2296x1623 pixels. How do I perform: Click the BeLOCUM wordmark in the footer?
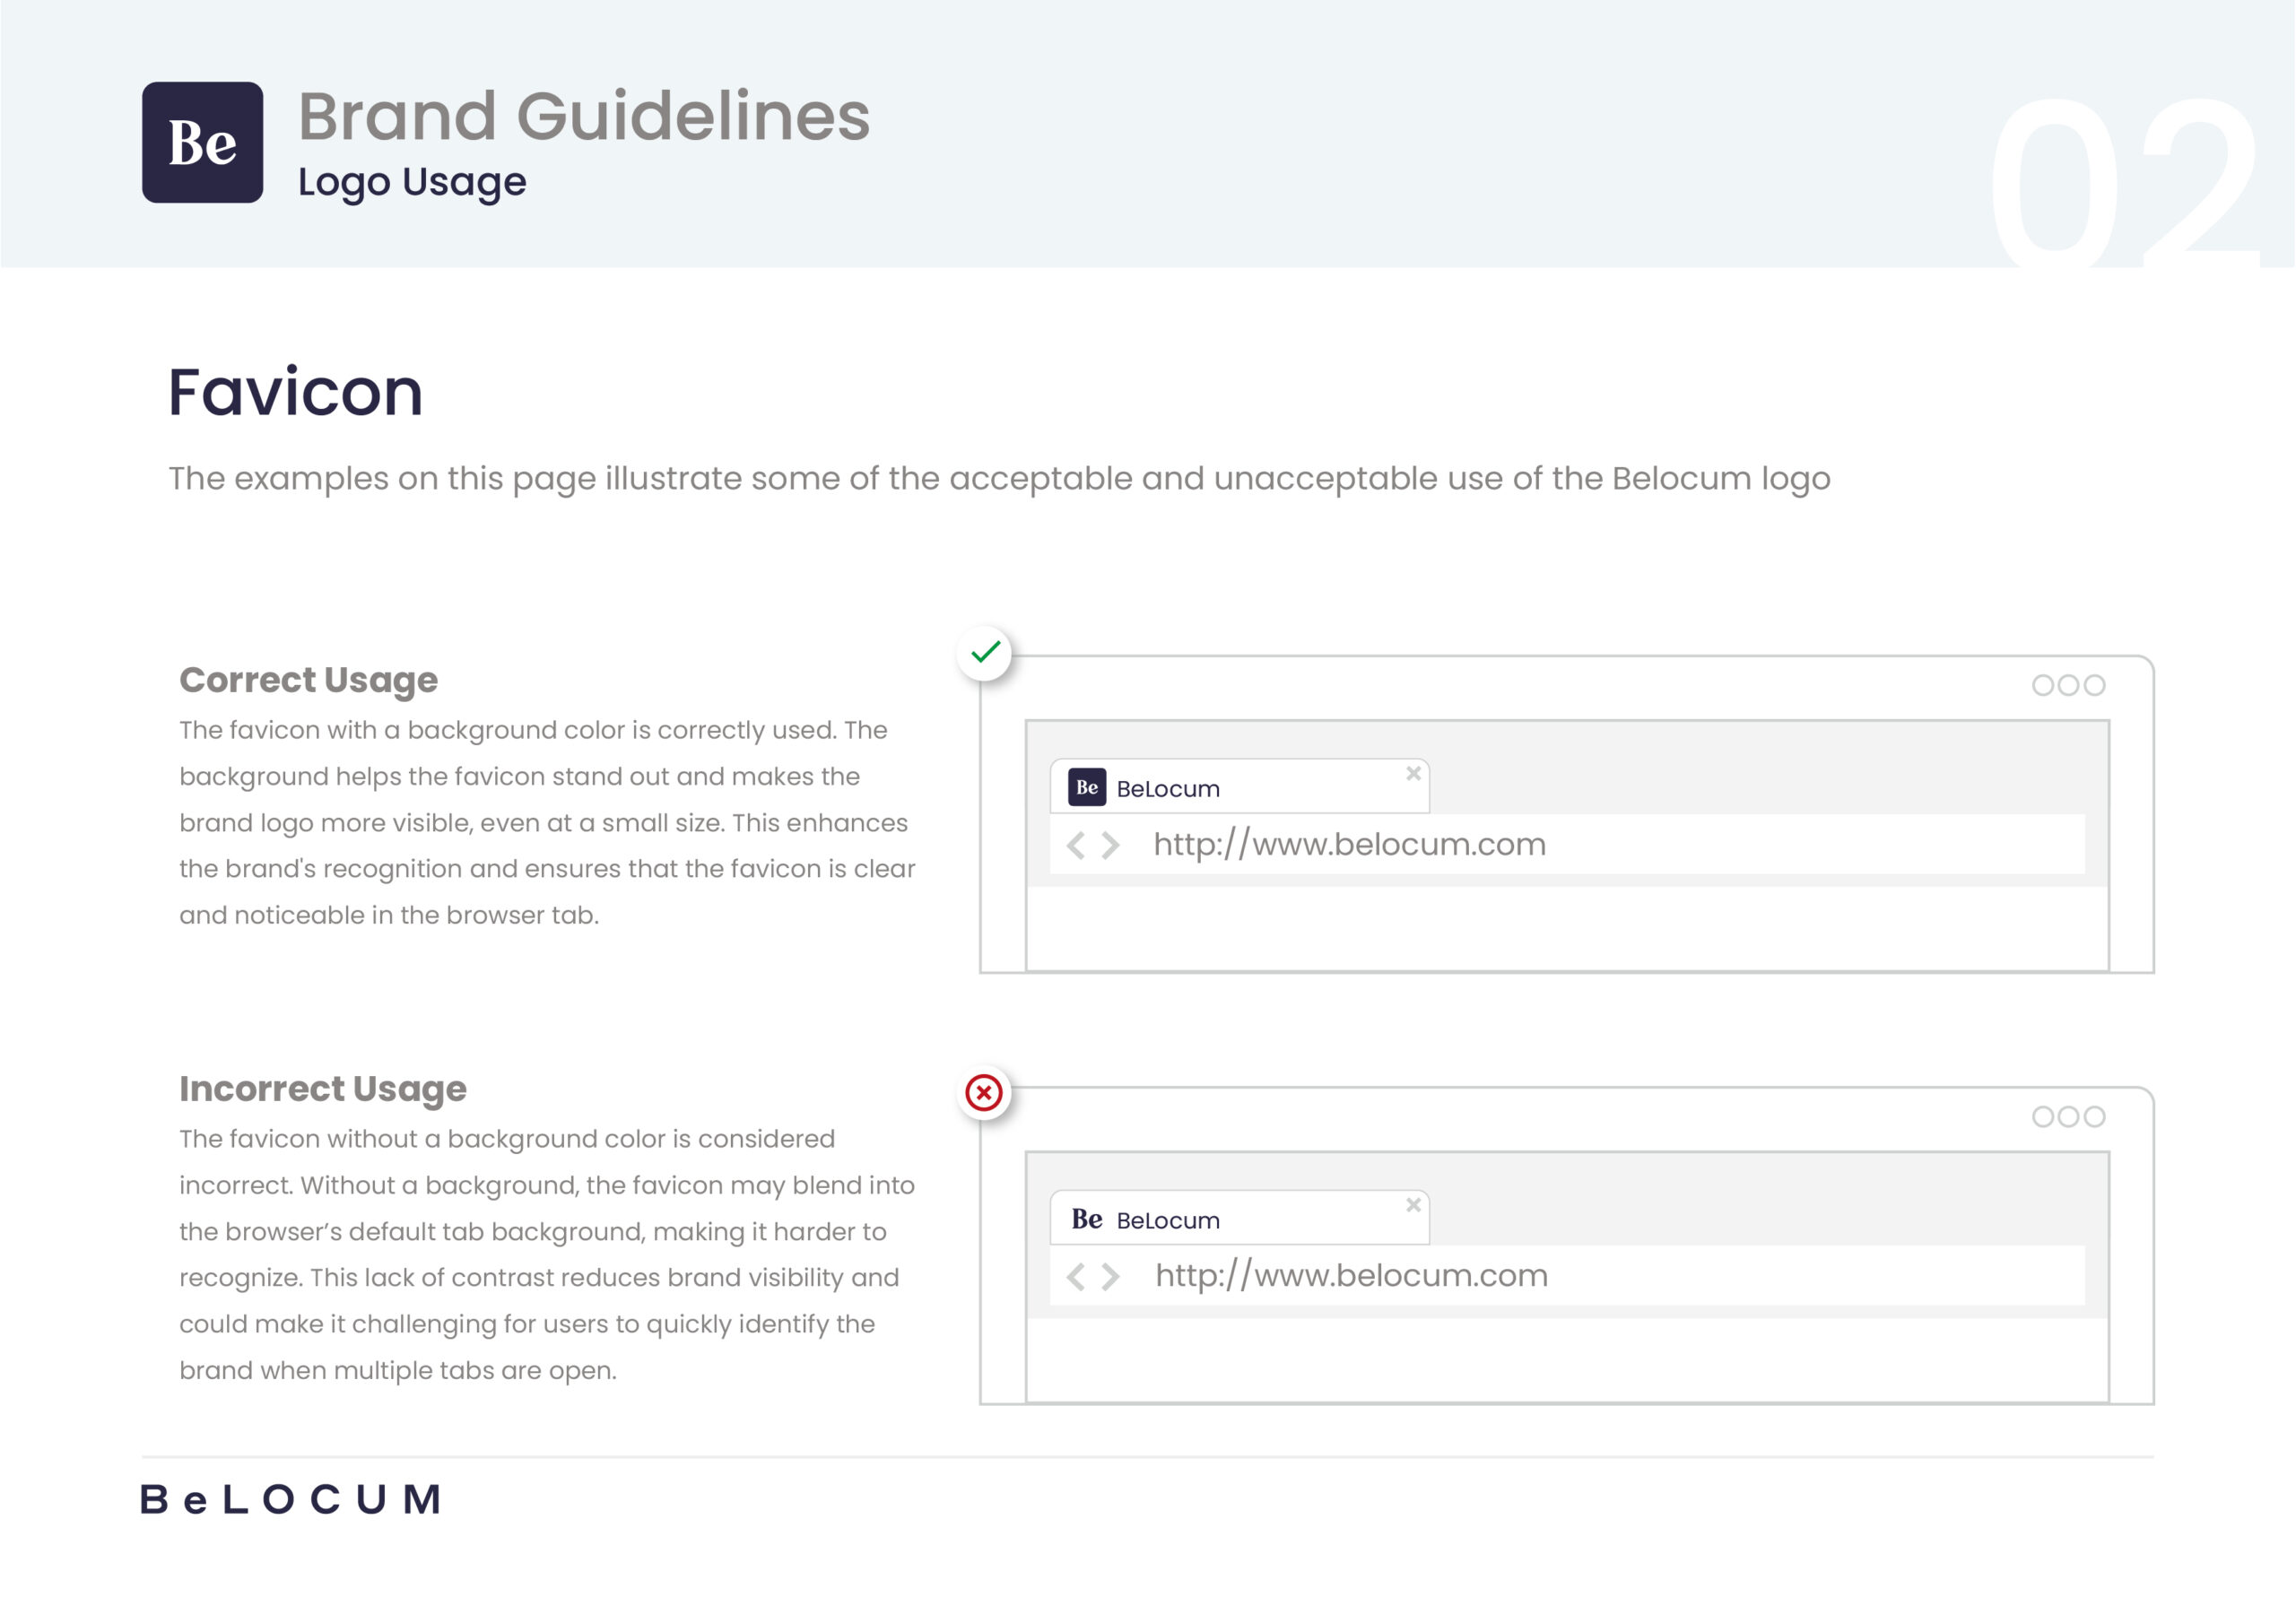(291, 1498)
